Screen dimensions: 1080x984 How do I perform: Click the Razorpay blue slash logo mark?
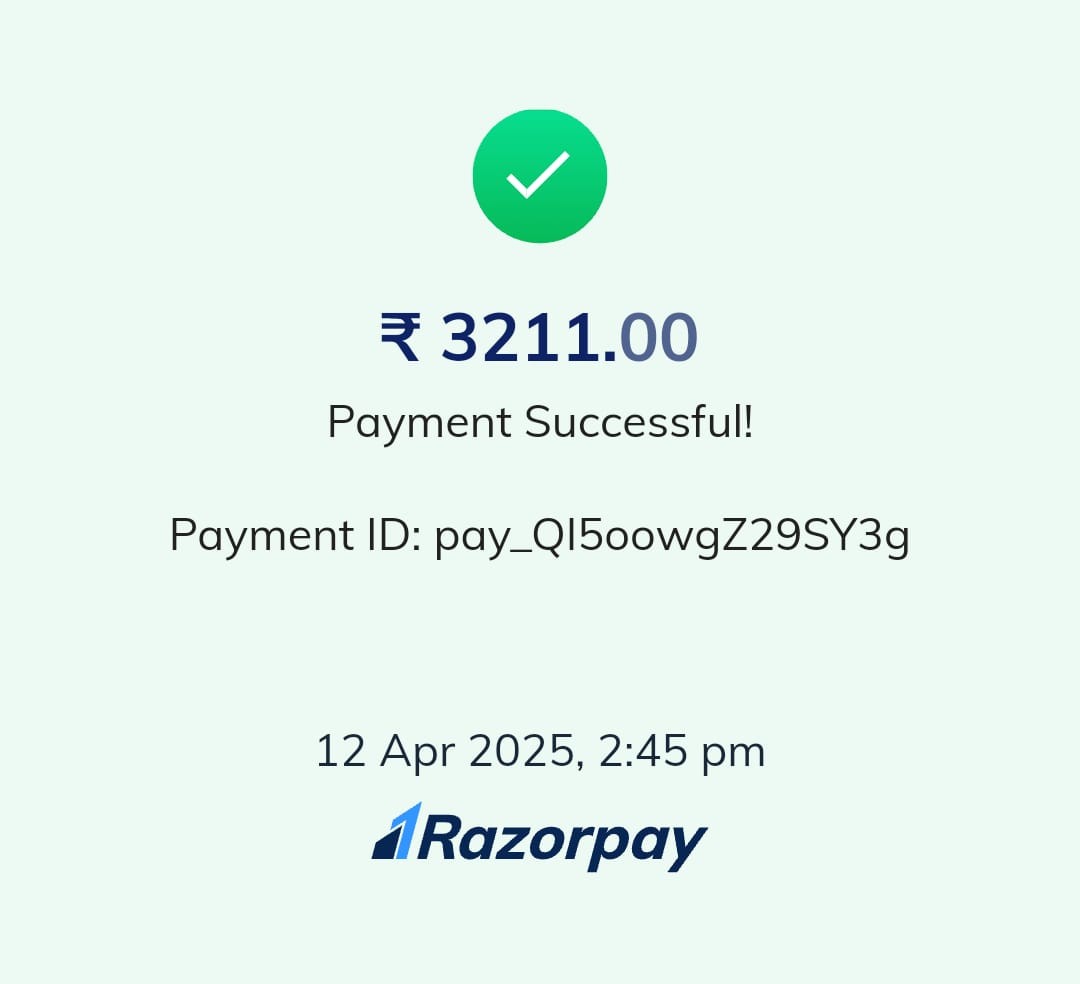pos(397,831)
